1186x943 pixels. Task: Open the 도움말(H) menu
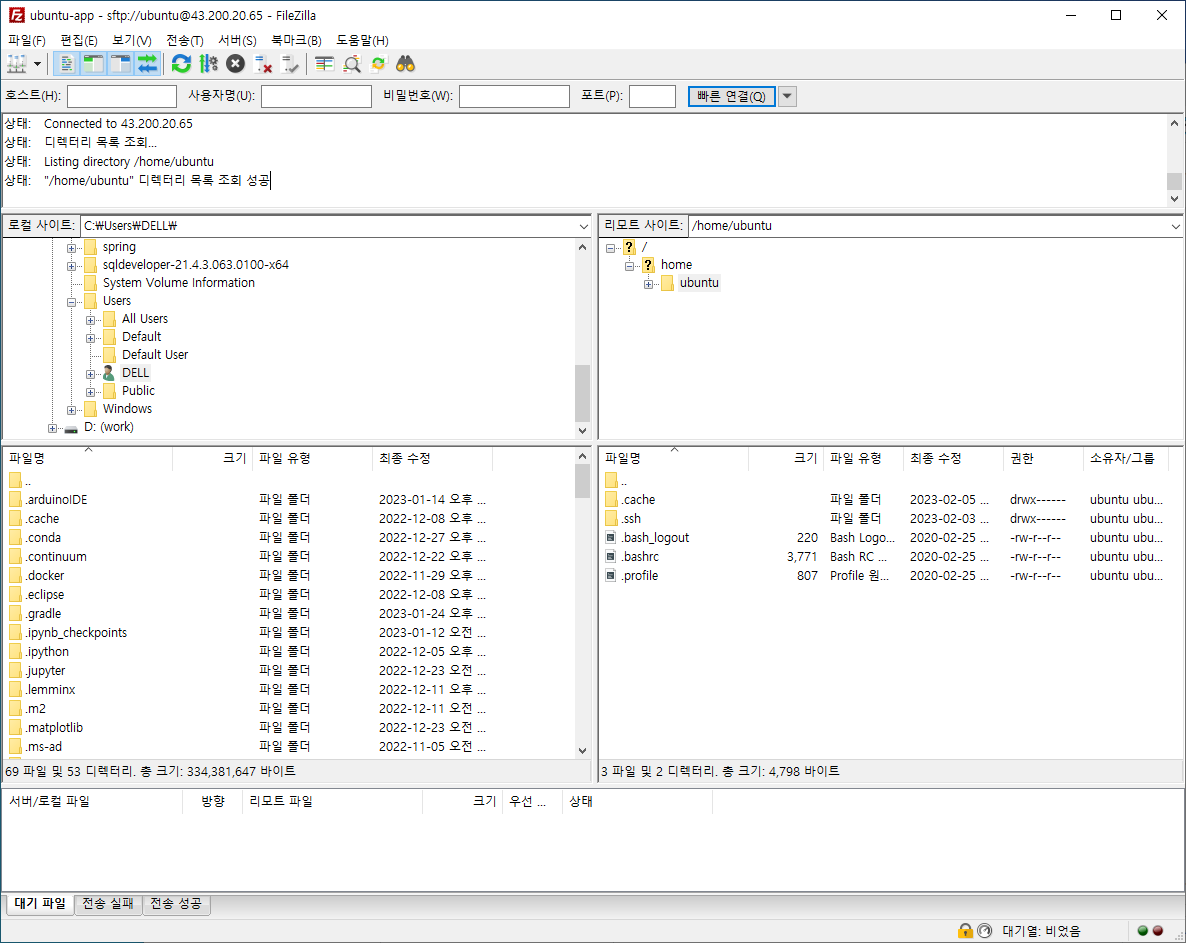362,40
